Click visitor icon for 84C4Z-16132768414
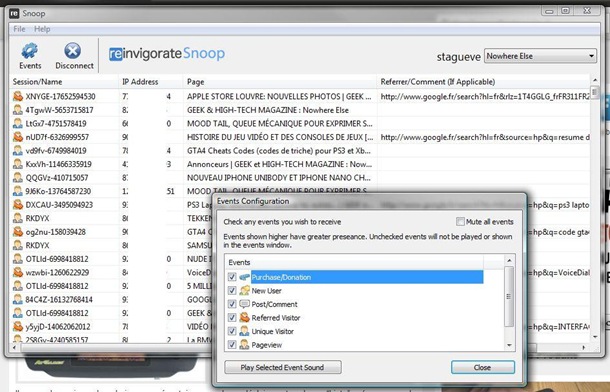 pyautogui.click(x=18, y=299)
